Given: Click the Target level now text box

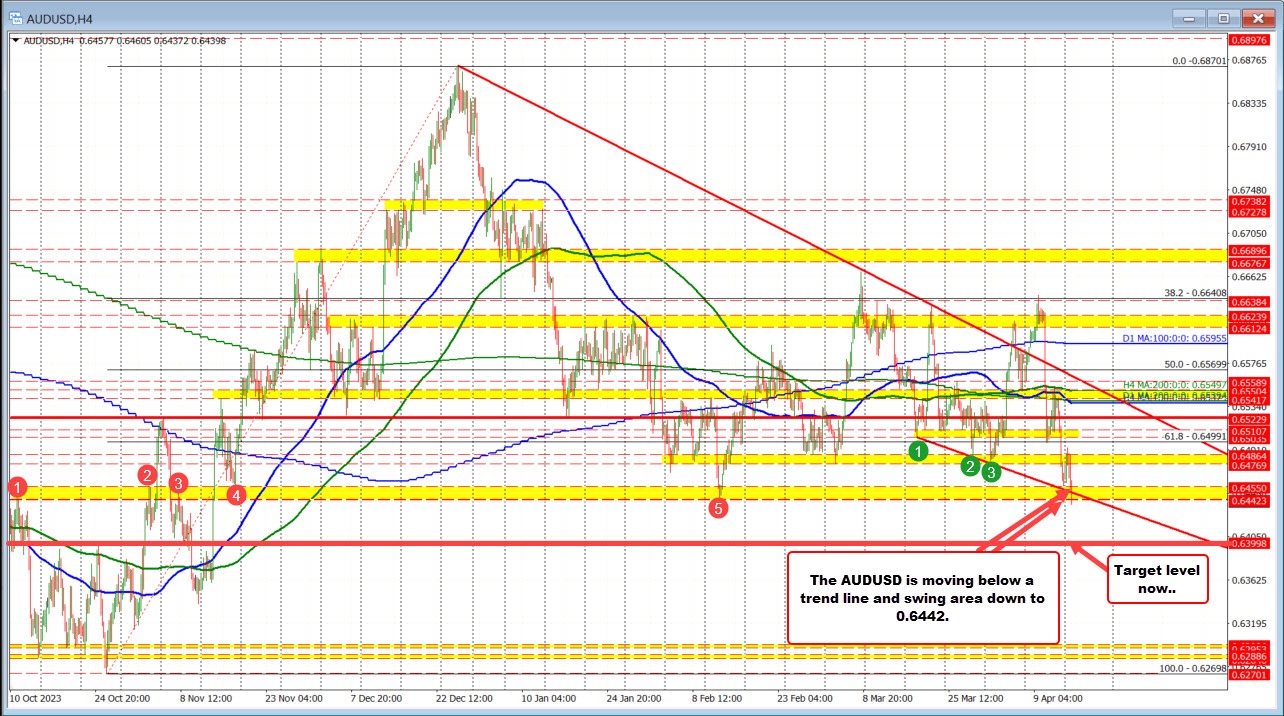Looking at the screenshot, I should (1156, 578).
